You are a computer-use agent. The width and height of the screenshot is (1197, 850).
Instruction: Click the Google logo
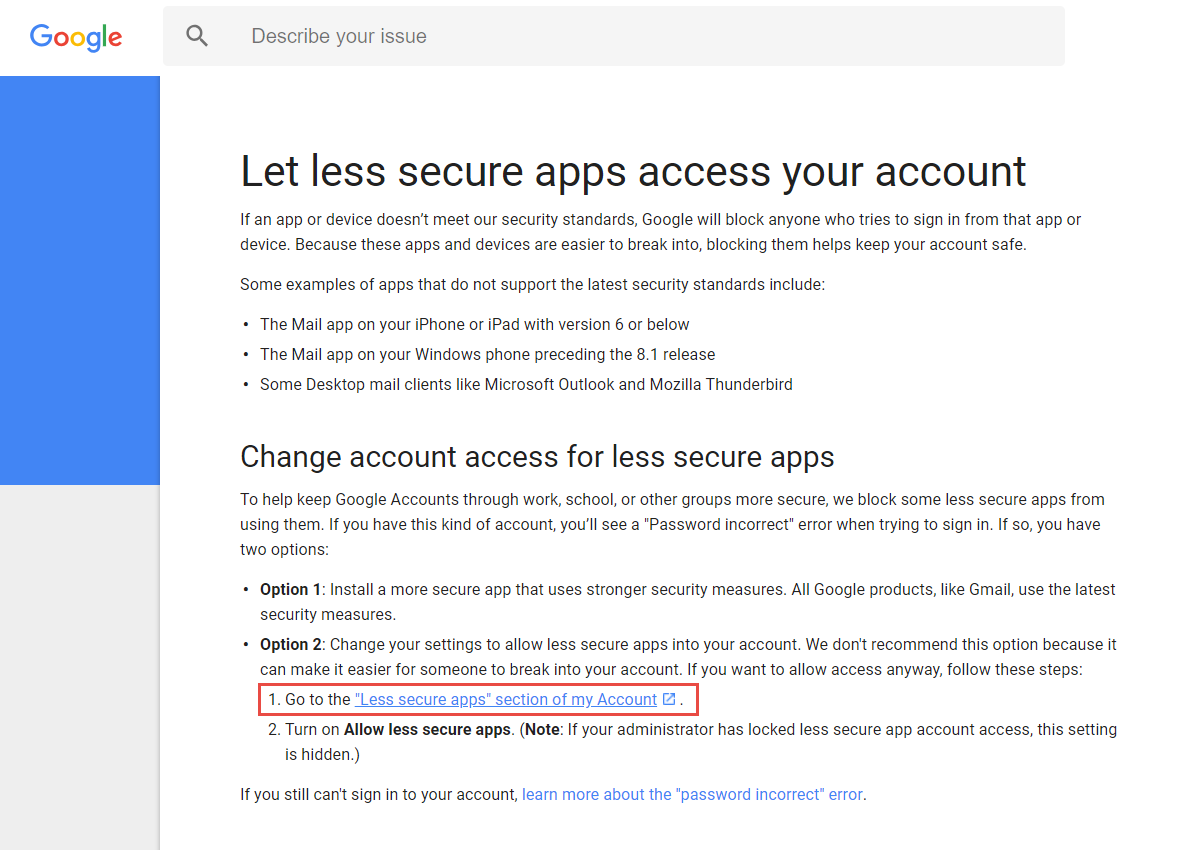click(x=76, y=37)
